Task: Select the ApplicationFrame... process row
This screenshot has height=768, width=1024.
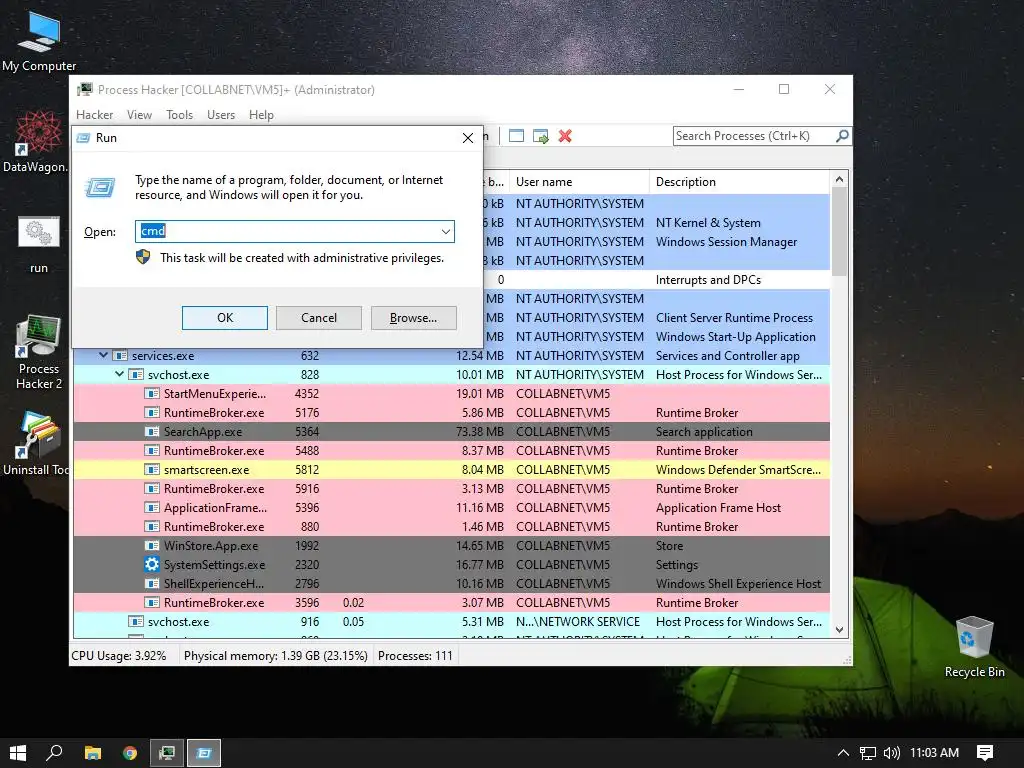Action: [x=451, y=507]
